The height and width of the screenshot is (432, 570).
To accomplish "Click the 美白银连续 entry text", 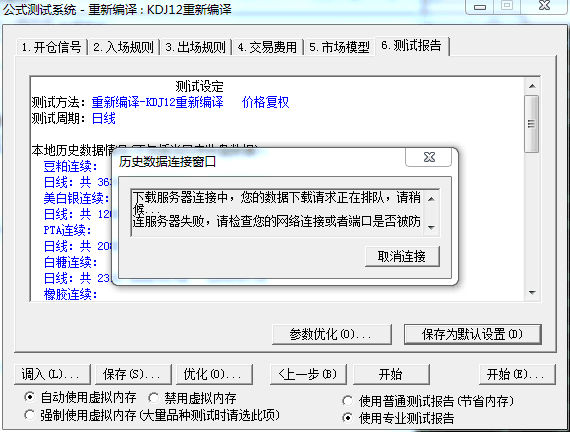I will (76, 198).
